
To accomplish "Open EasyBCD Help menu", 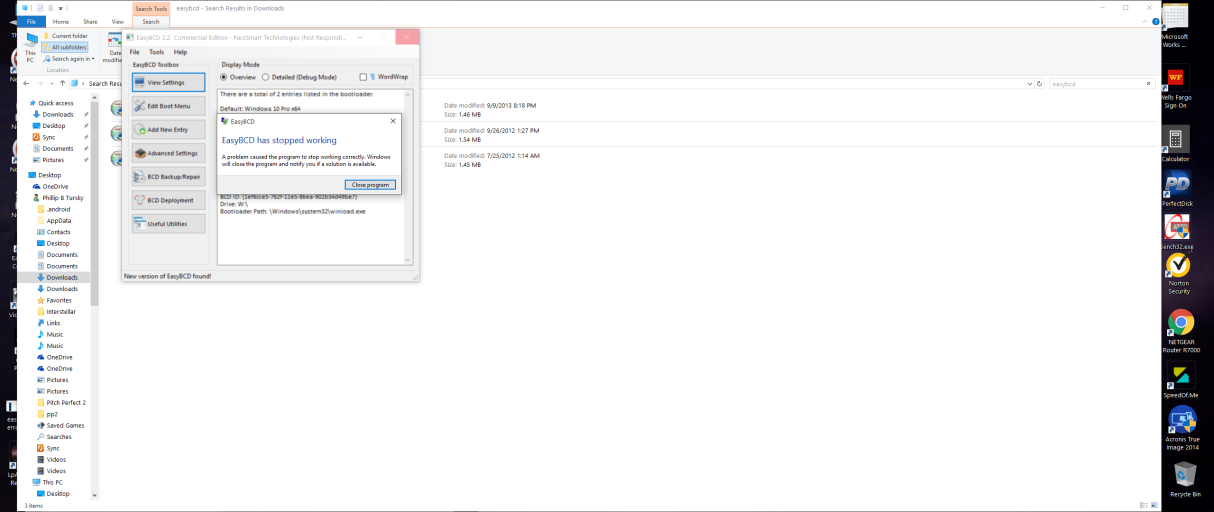I will (x=180, y=52).
